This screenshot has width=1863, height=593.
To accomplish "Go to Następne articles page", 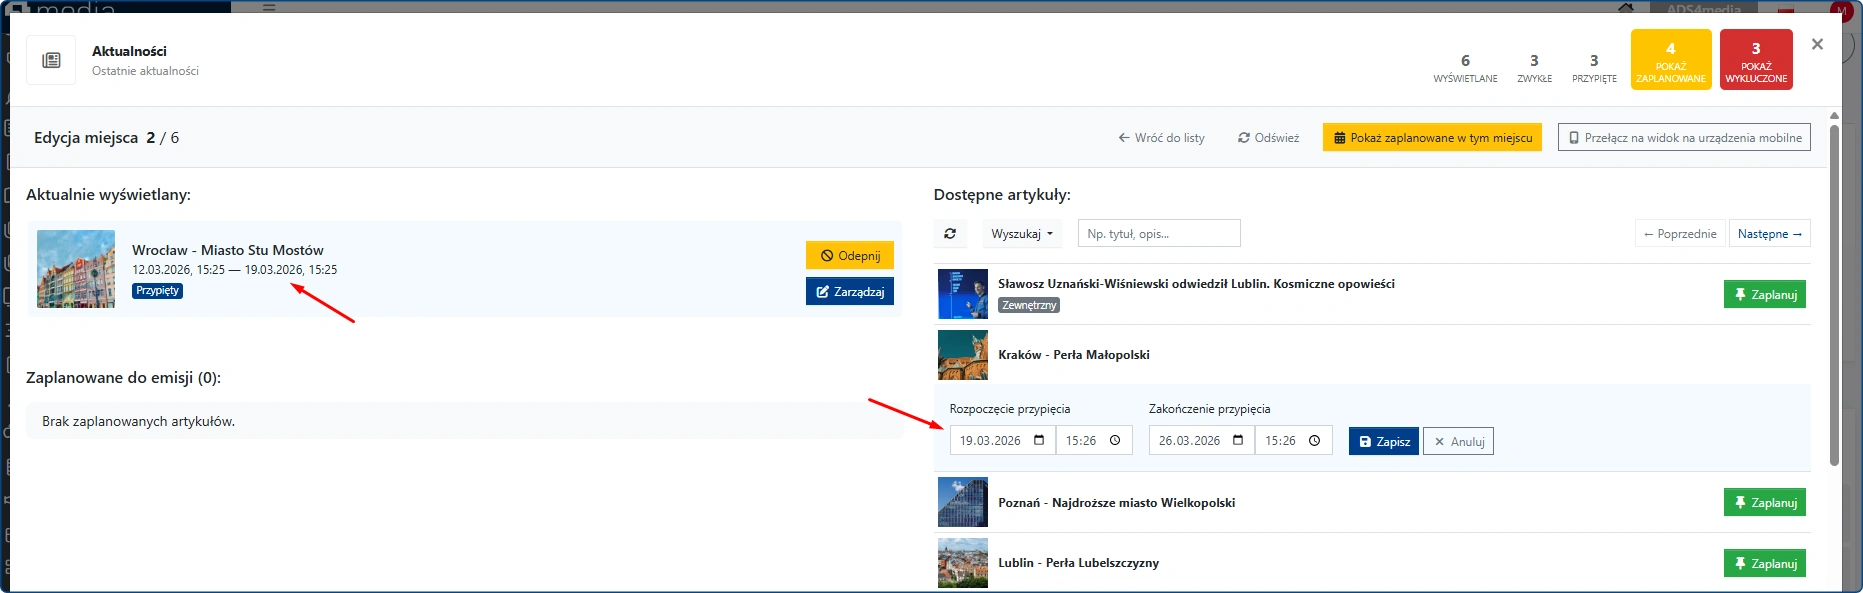I will (1769, 234).
